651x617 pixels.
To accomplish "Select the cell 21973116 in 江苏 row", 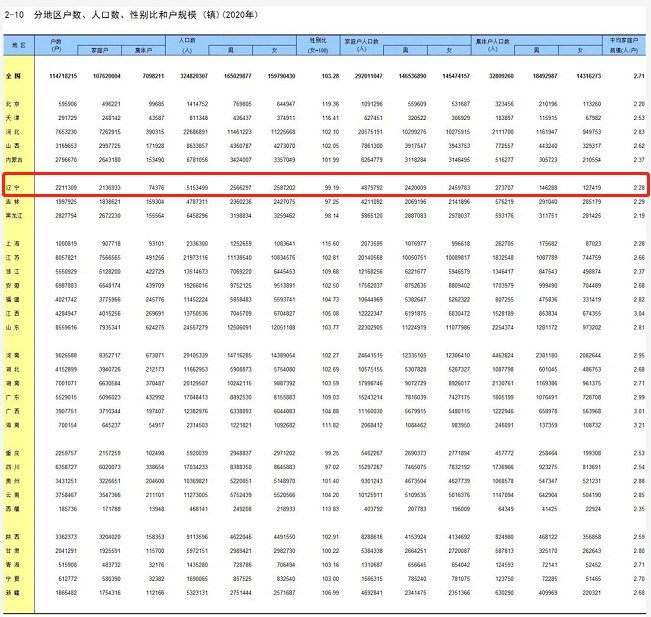I will coord(196,258).
